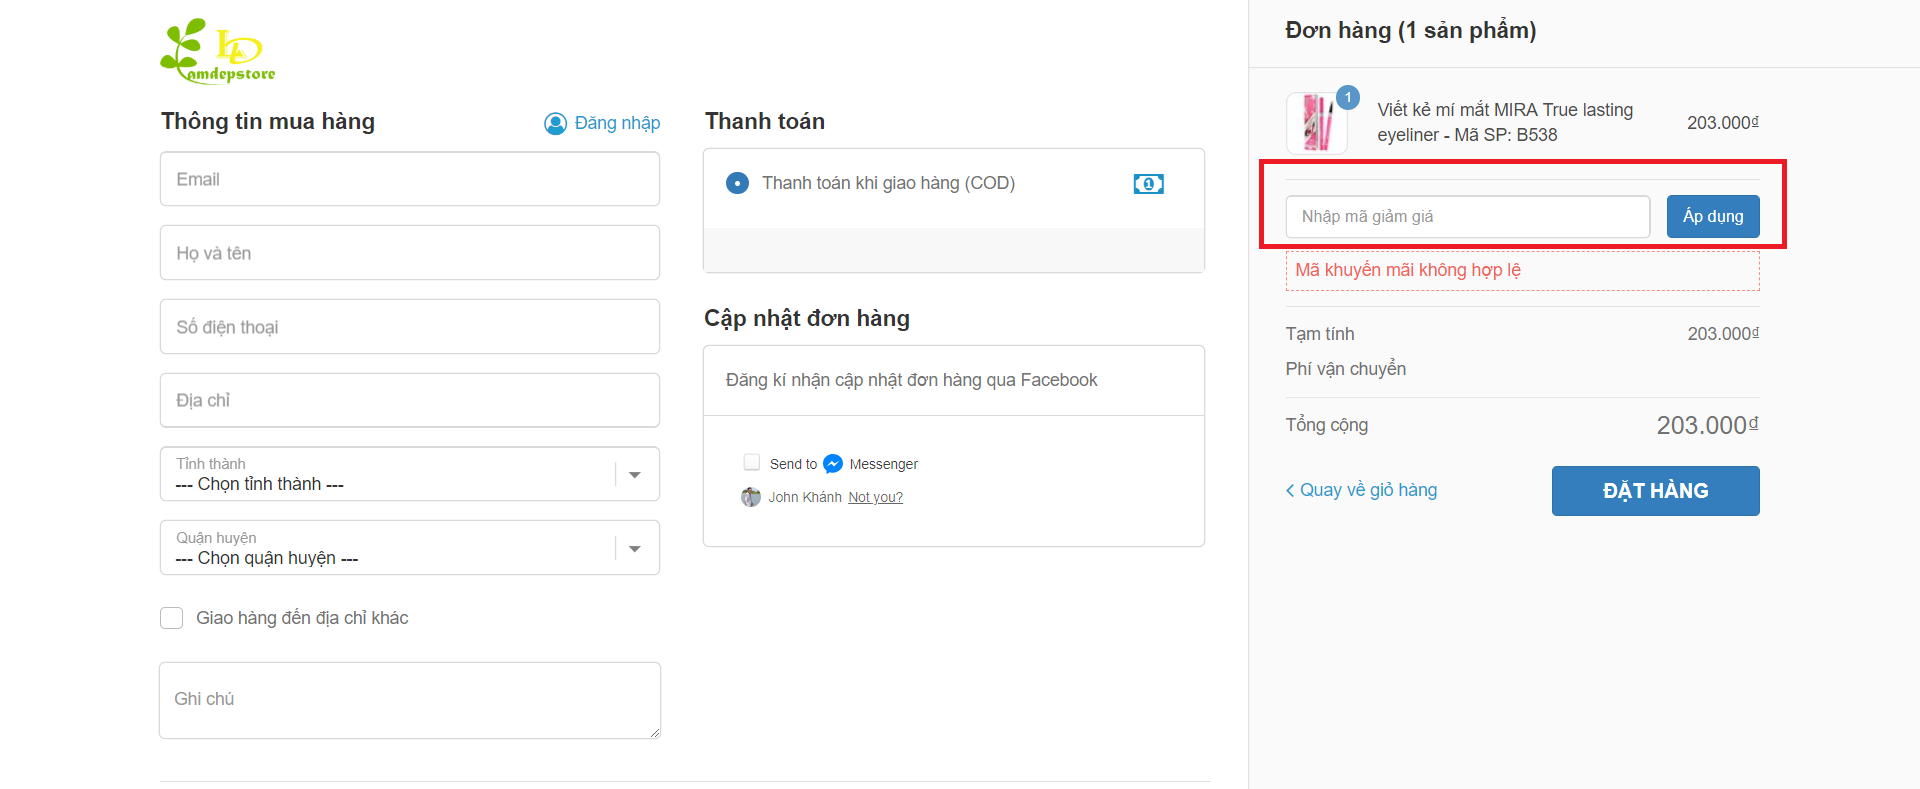The height and width of the screenshot is (789, 1920).
Task: Click the Ghi chú notes textarea
Action: (x=409, y=700)
